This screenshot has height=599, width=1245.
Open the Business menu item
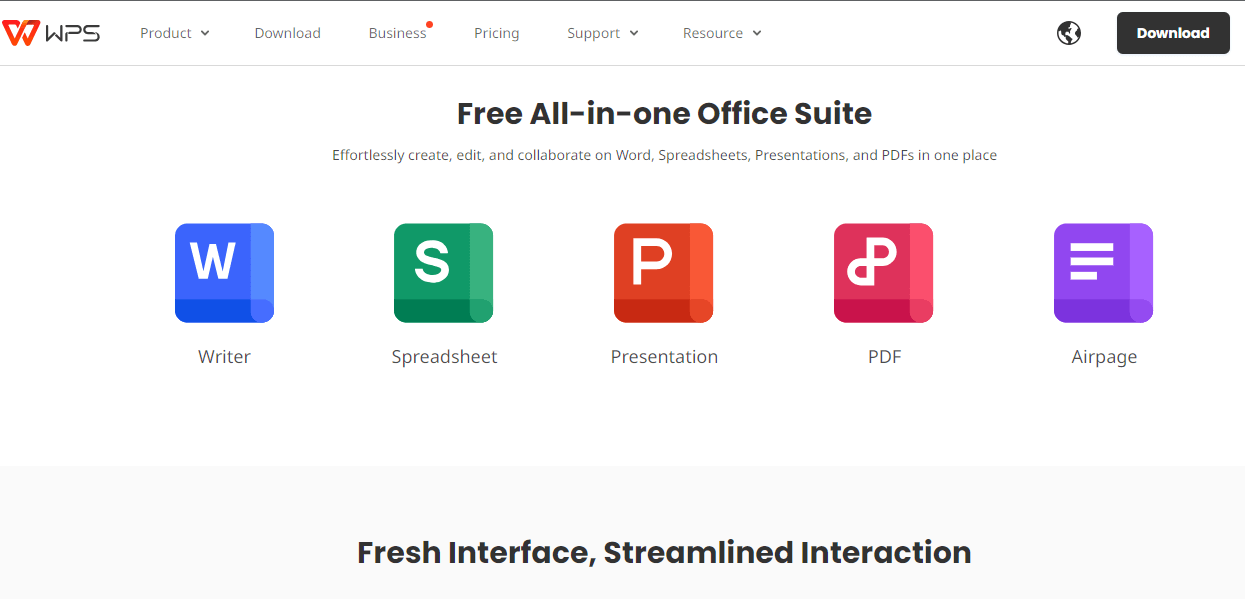(397, 32)
